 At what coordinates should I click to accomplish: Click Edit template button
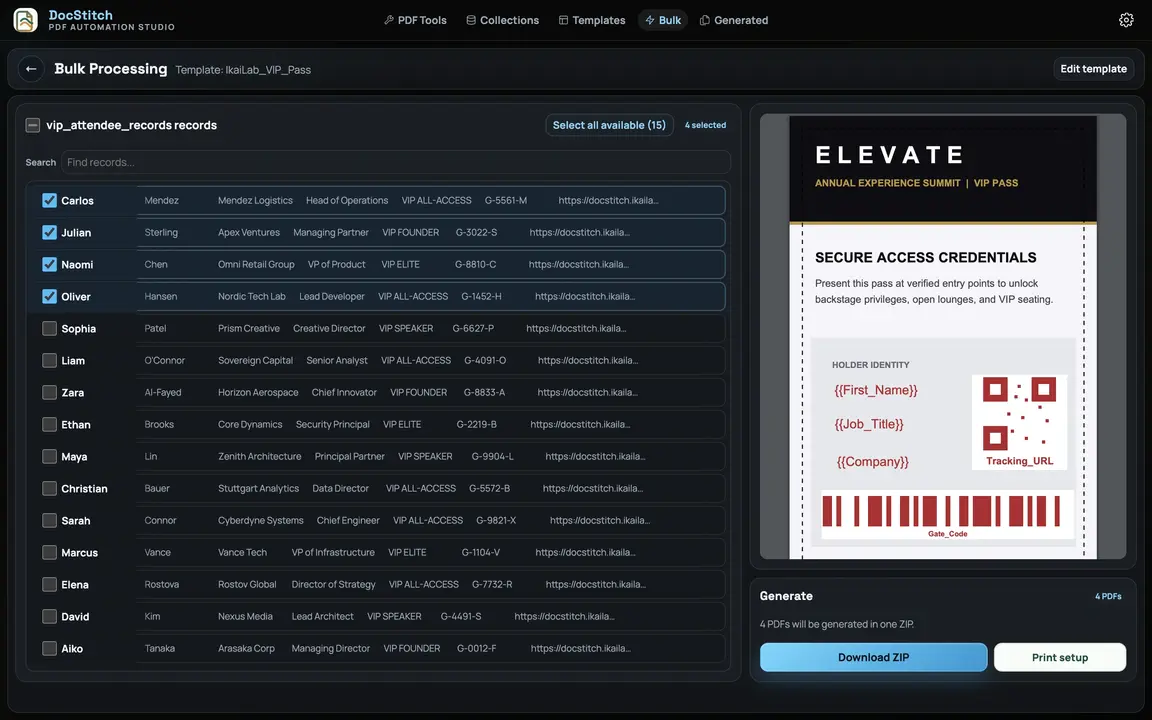click(1093, 68)
